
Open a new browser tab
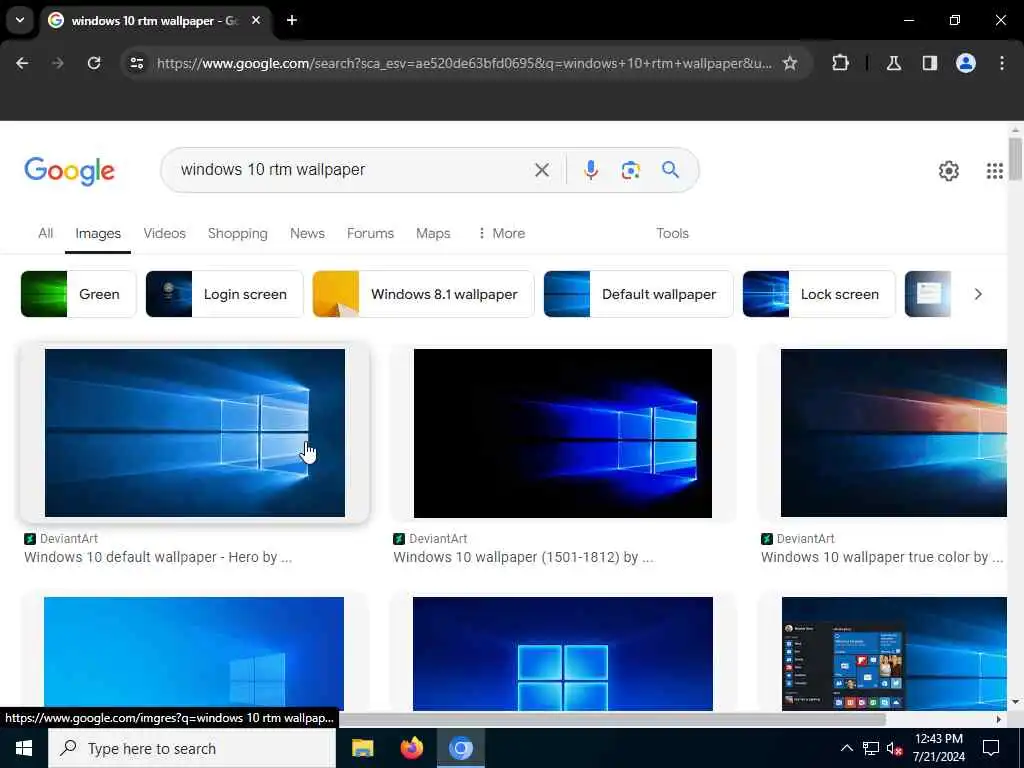[x=292, y=20]
